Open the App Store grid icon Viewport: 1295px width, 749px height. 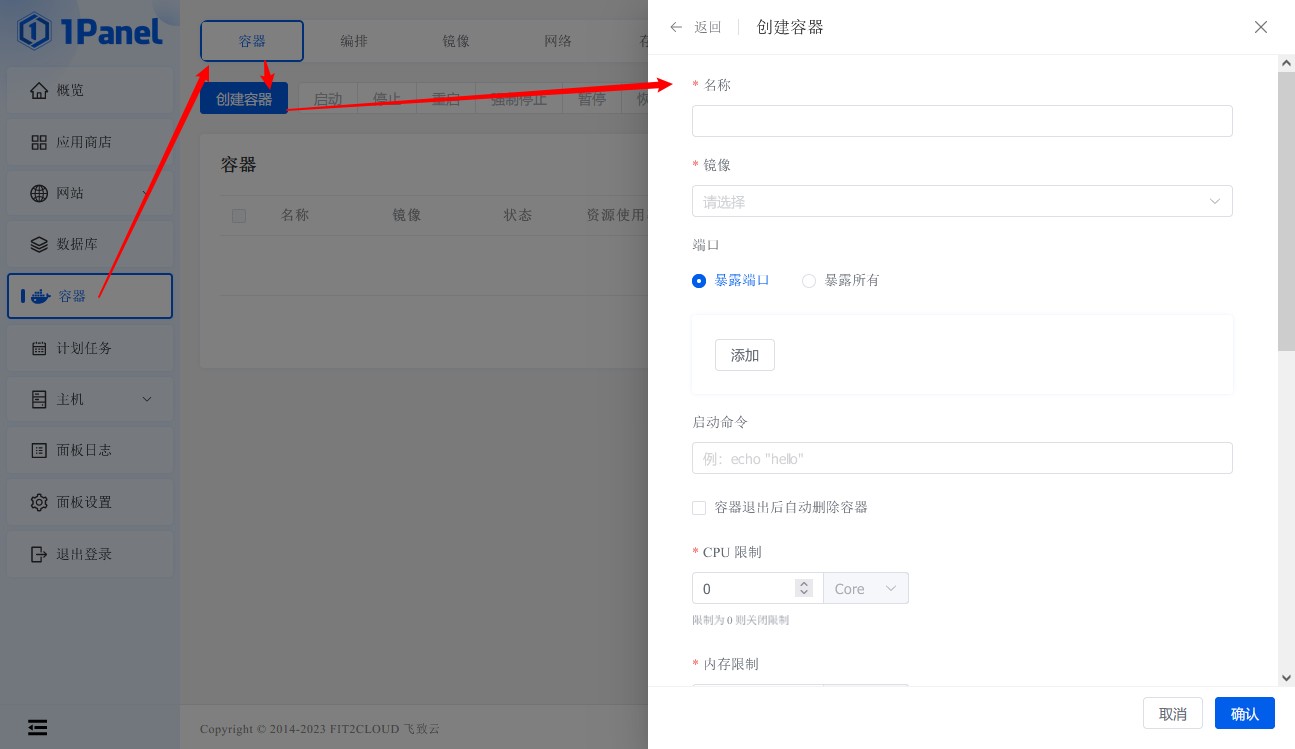pos(39,142)
